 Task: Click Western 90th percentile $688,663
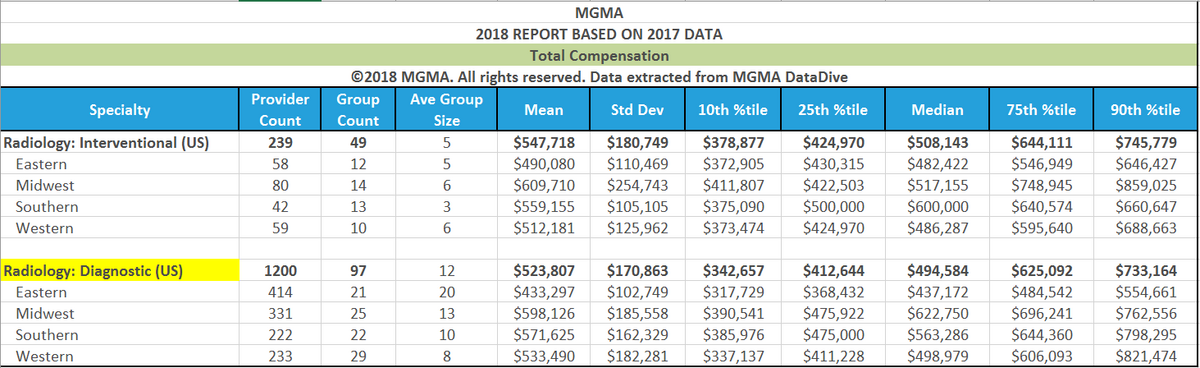(1148, 228)
